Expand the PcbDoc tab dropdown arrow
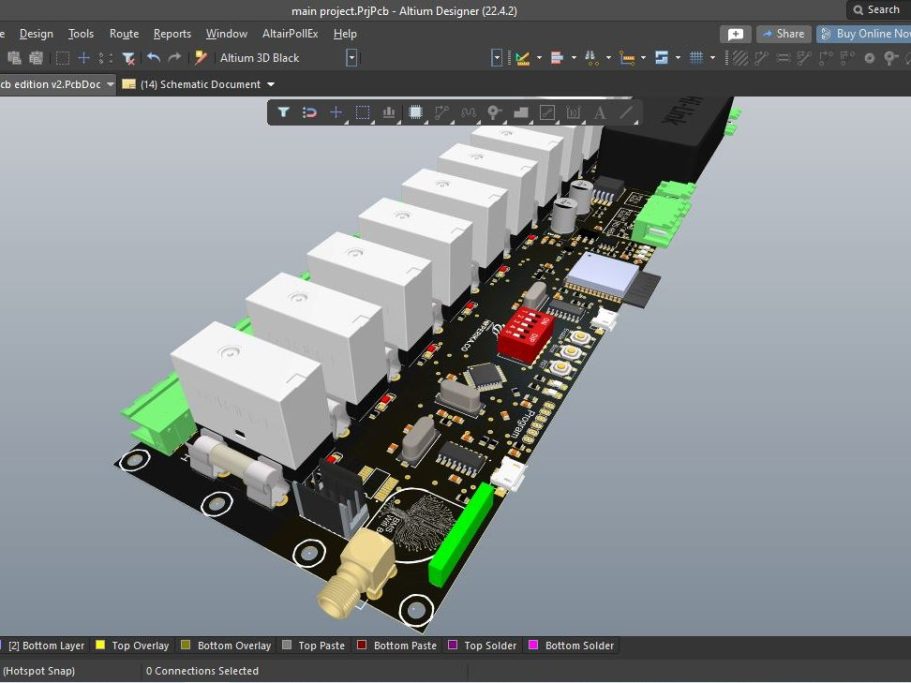Viewport: 911px width, 683px height. [x=110, y=84]
